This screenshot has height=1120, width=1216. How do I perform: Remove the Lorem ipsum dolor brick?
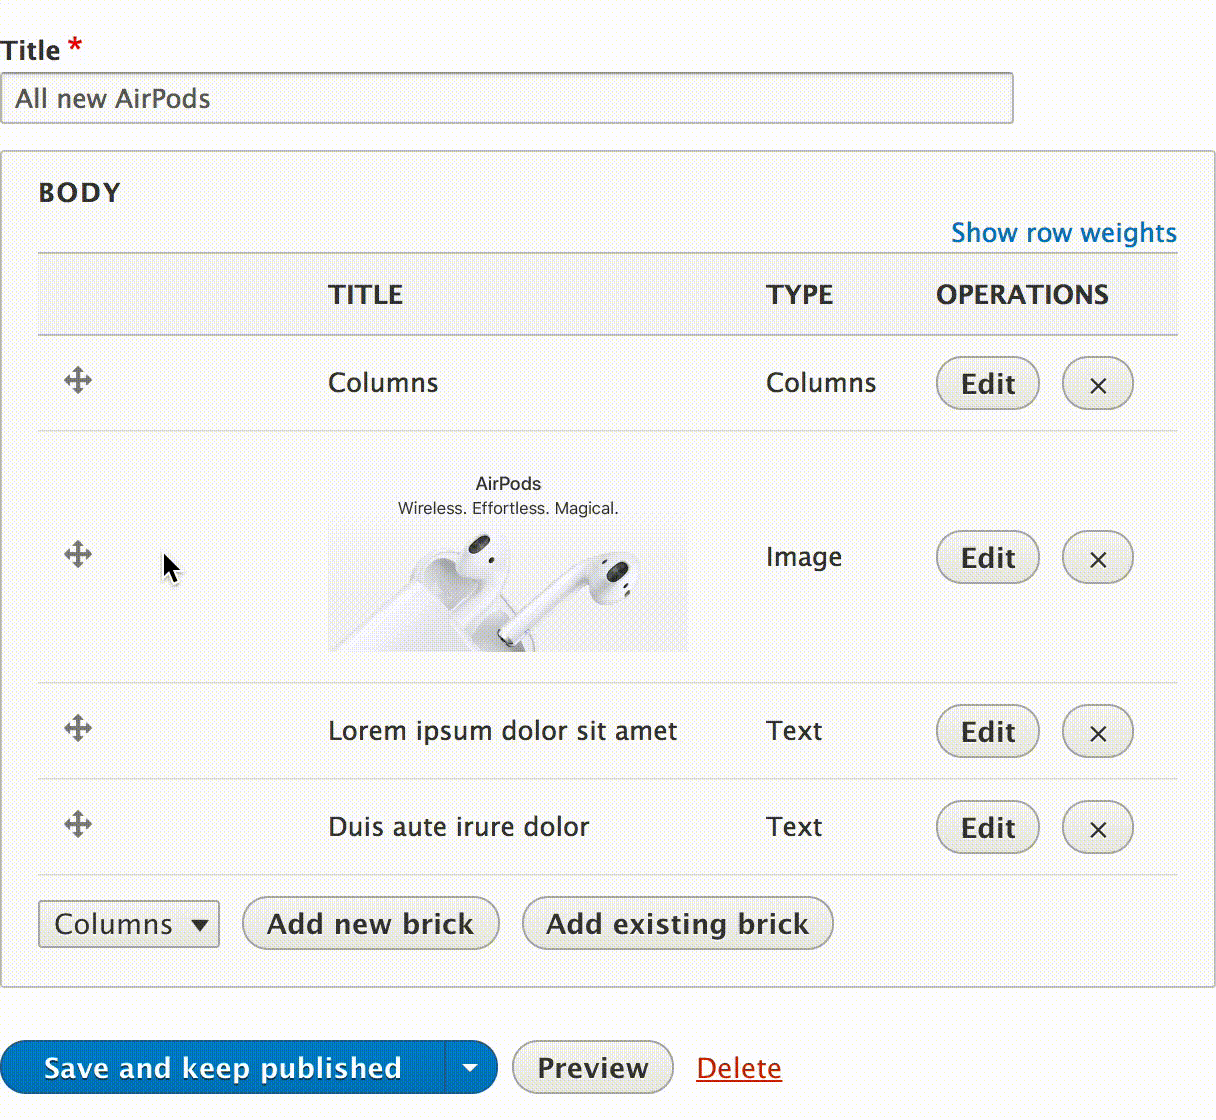(x=1097, y=732)
